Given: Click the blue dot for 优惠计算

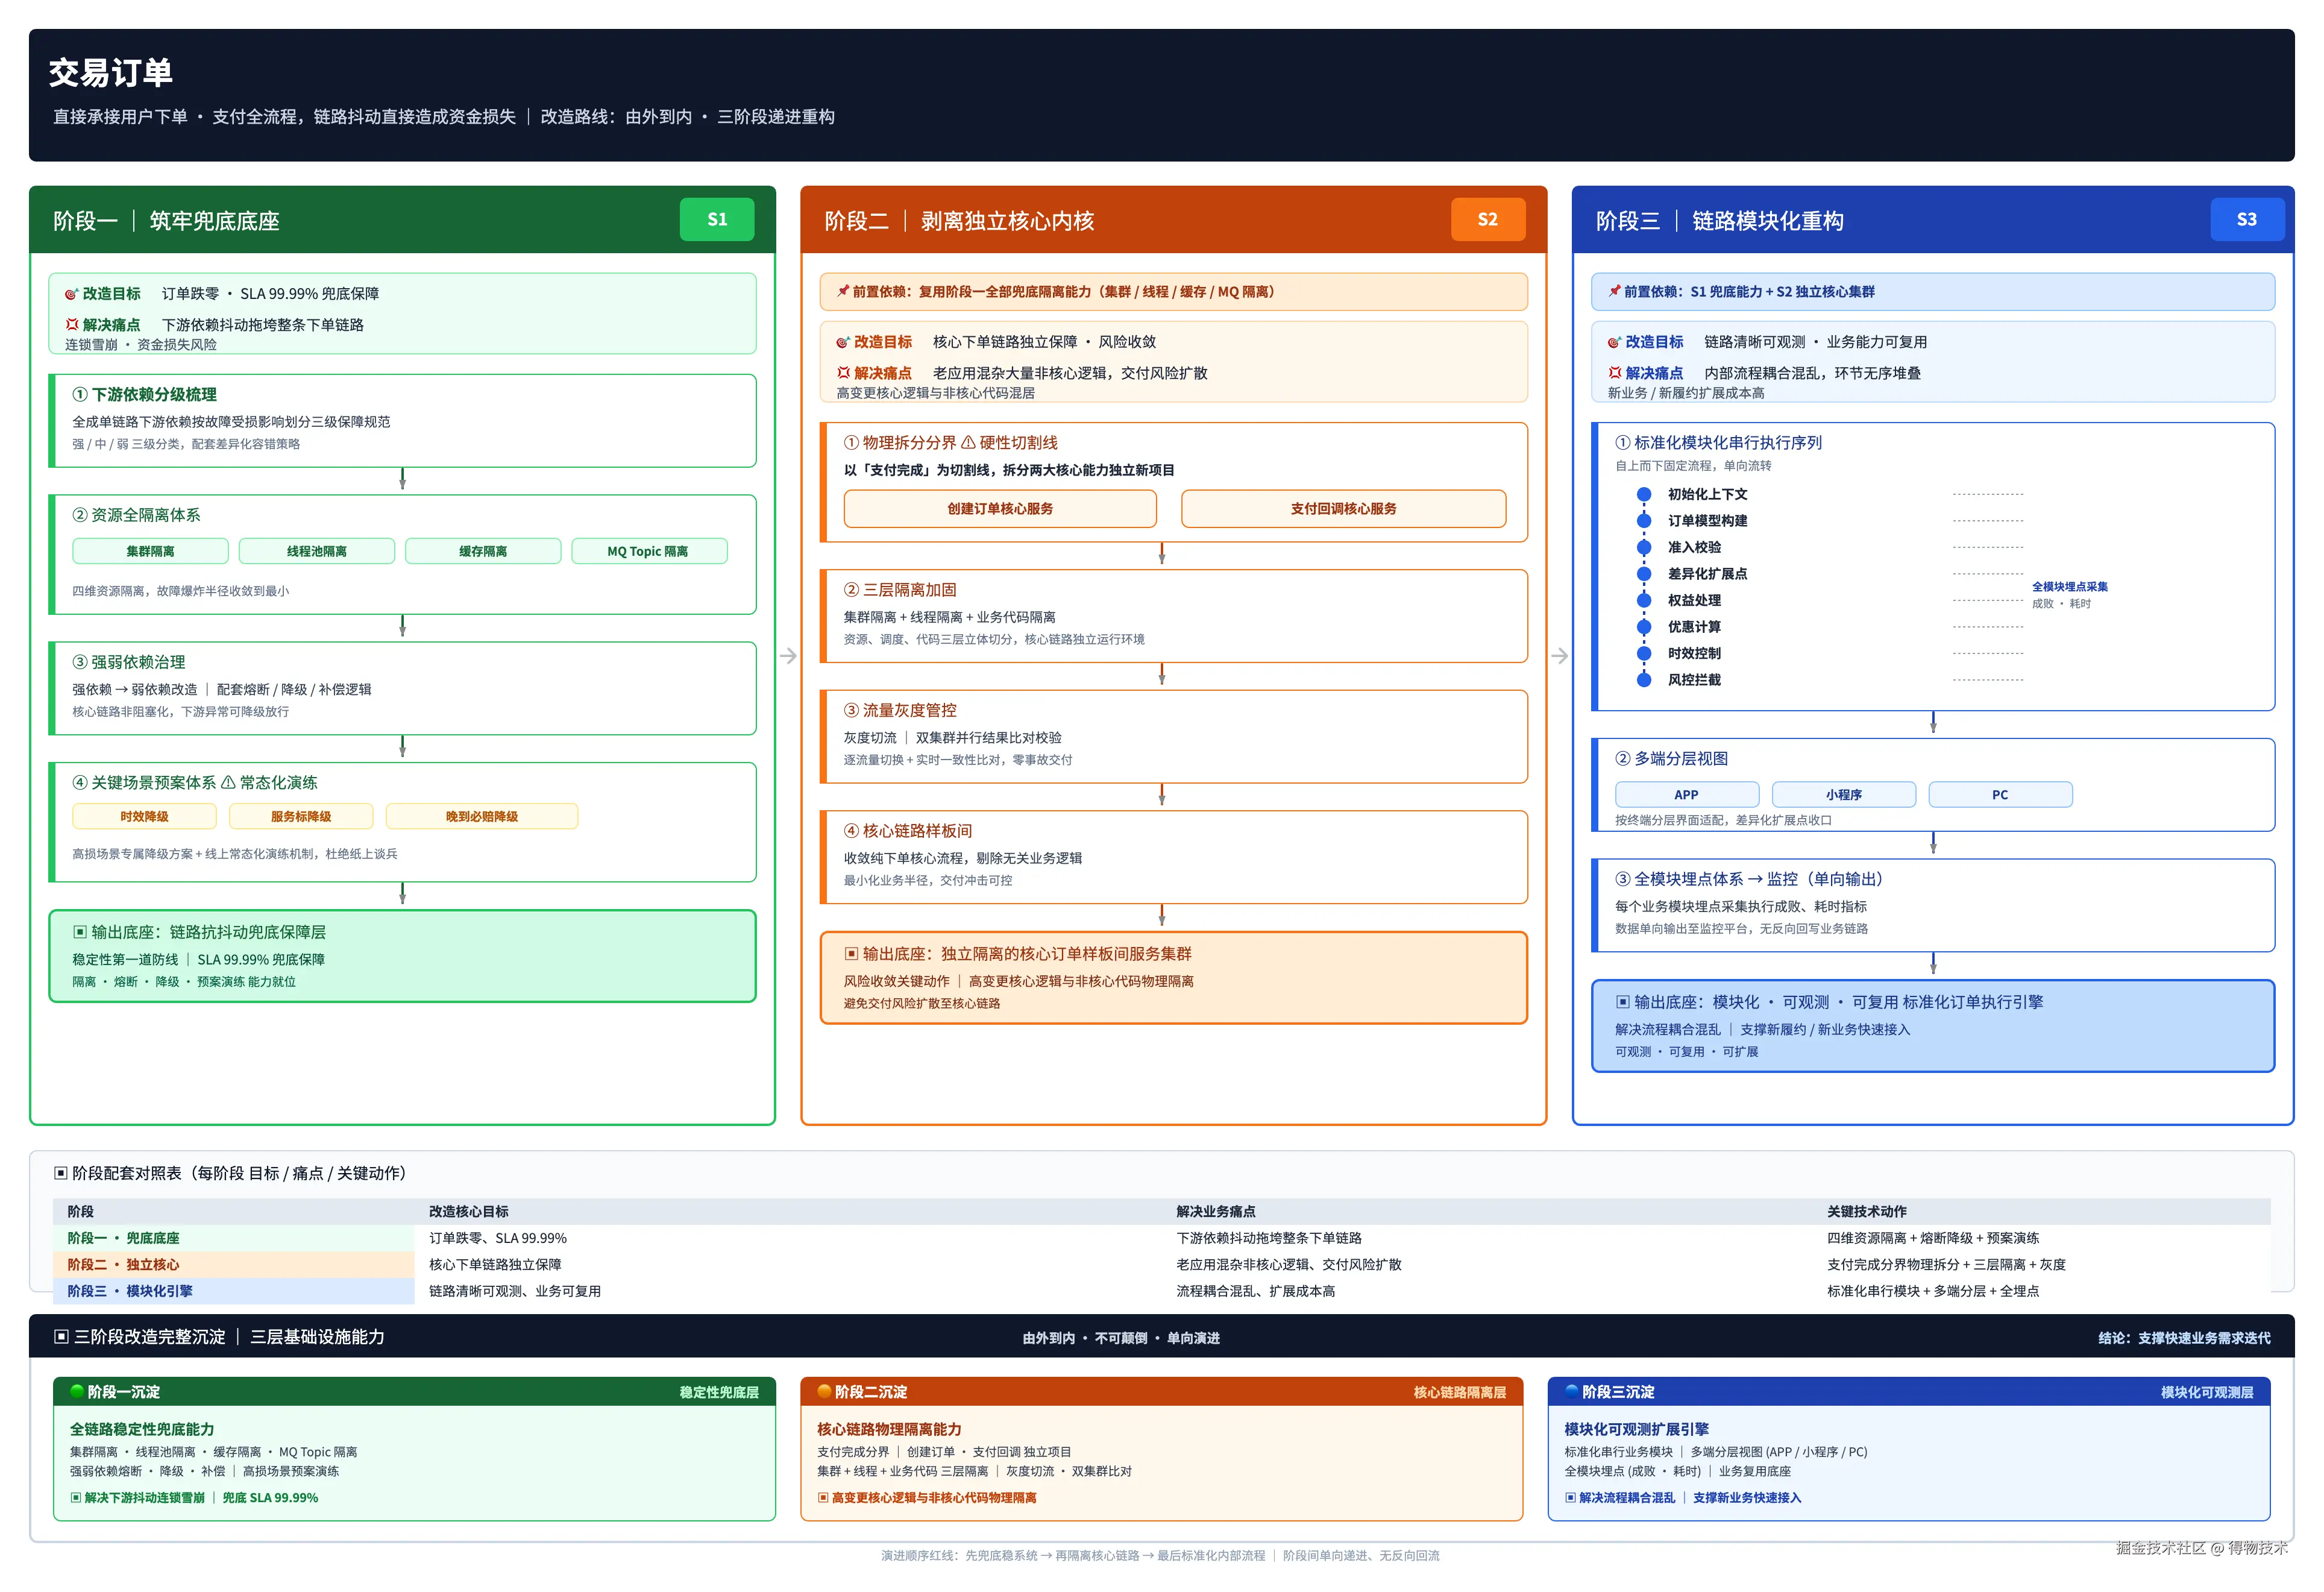Looking at the screenshot, I should (x=1644, y=627).
